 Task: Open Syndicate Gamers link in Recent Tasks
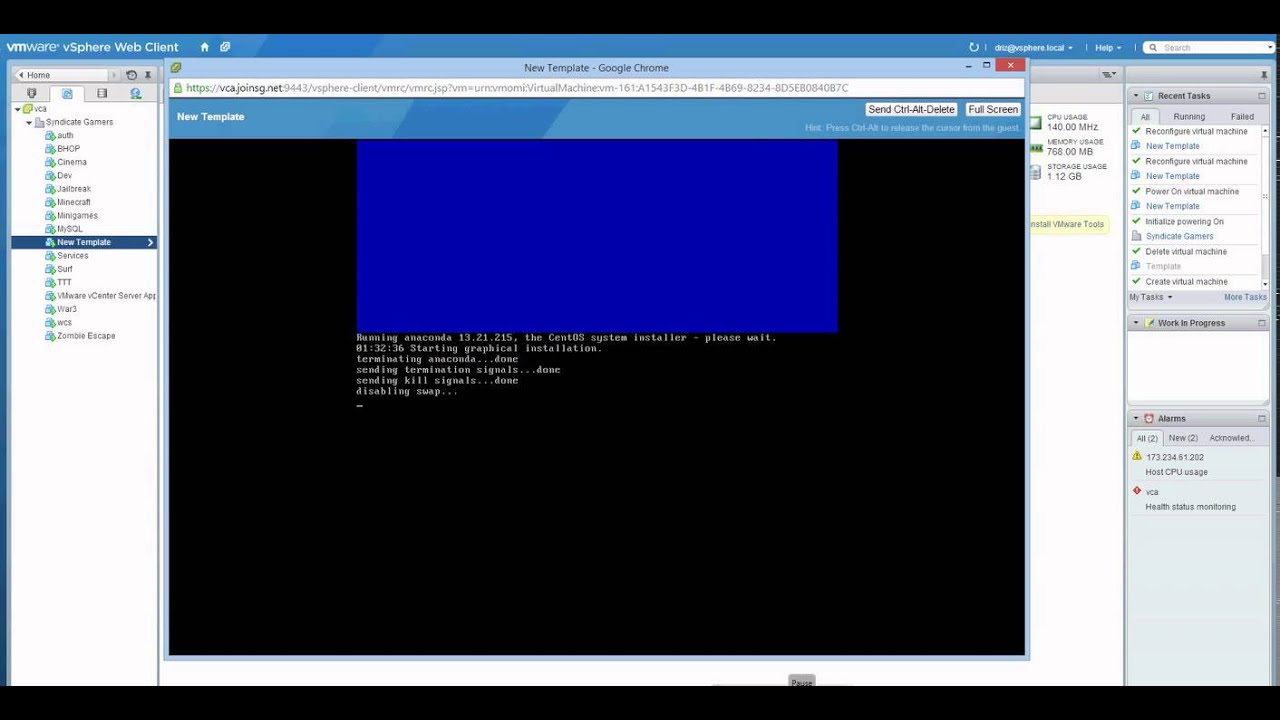coord(1179,236)
